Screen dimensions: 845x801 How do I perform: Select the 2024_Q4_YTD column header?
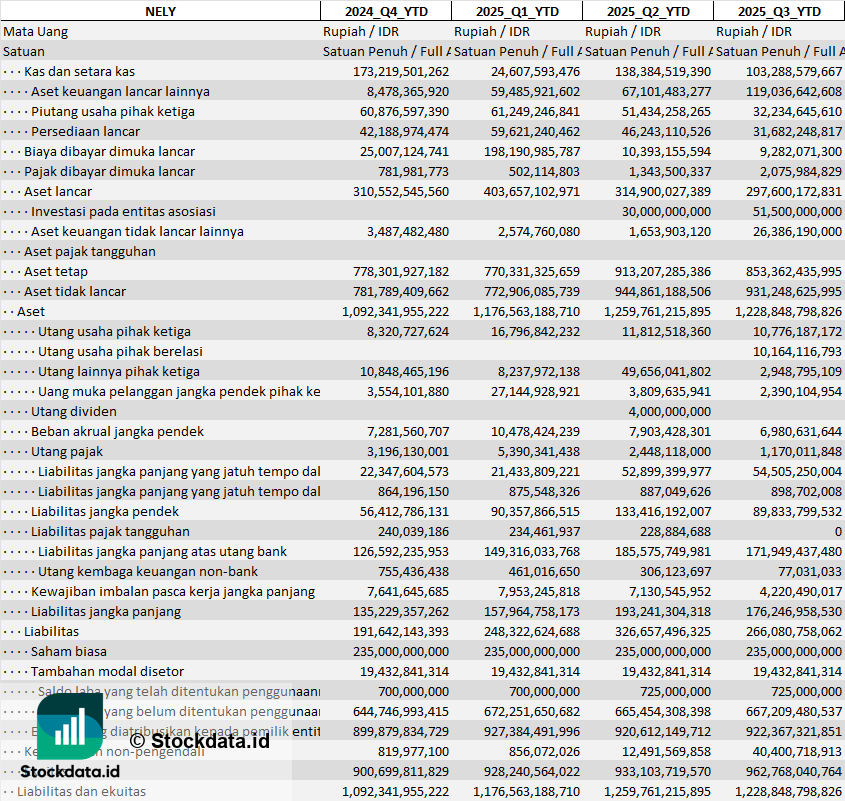pos(385,11)
